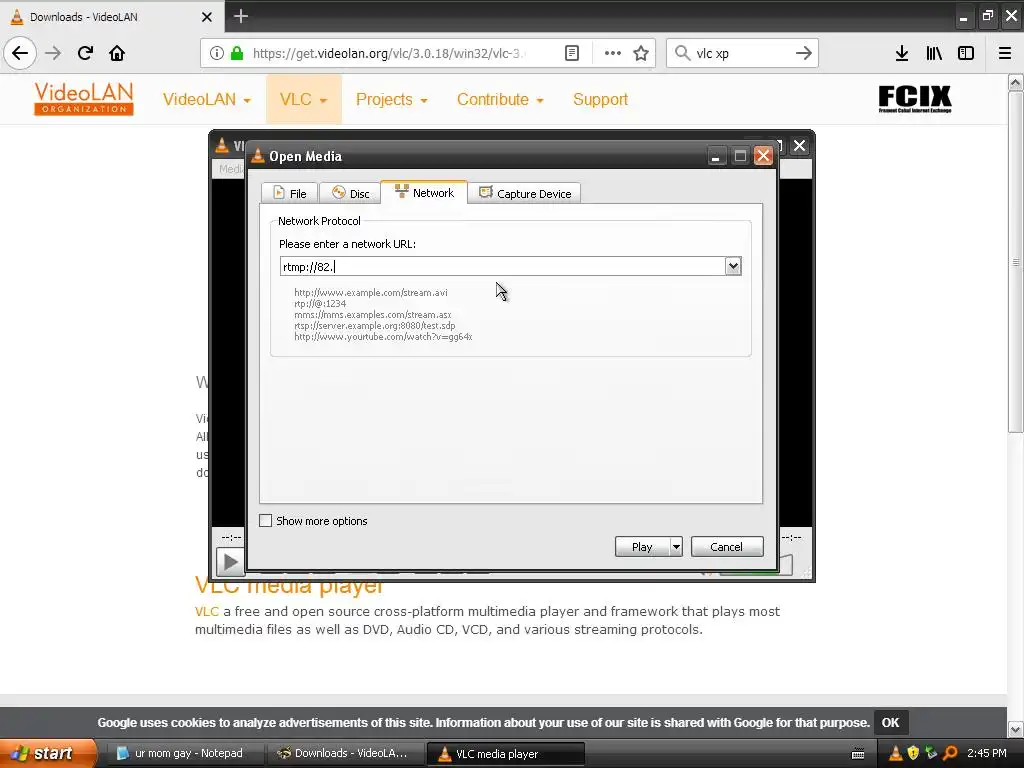Click example rtsp://server.example.org:8080/test.sdp
The width and height of the screenshot is (1024, 768).
tap(375, 326)
